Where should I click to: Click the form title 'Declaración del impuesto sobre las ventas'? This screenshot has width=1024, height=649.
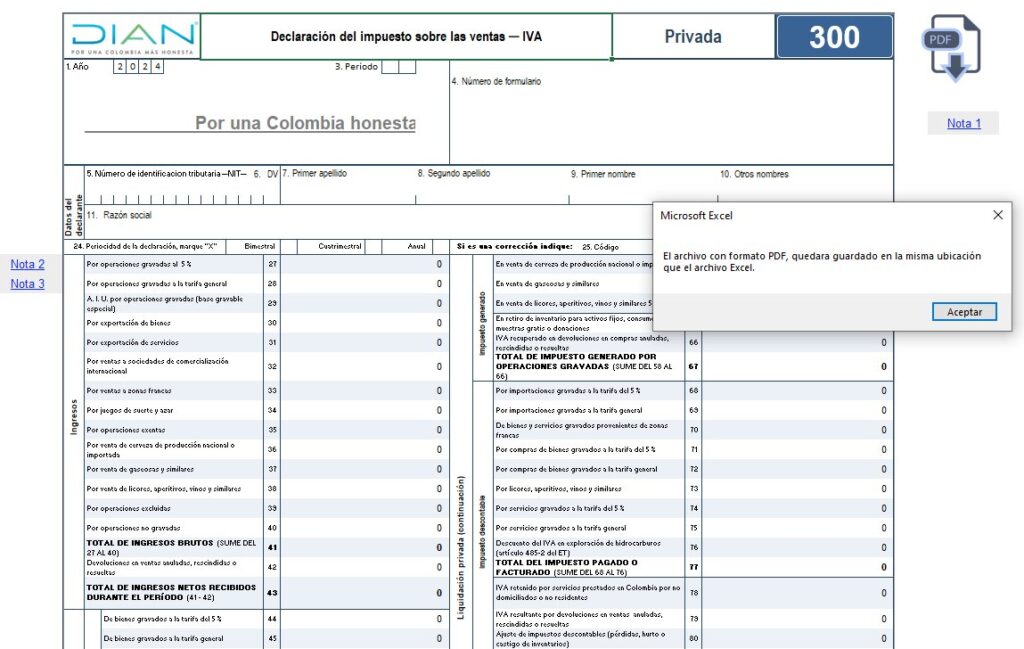[406, 37]
